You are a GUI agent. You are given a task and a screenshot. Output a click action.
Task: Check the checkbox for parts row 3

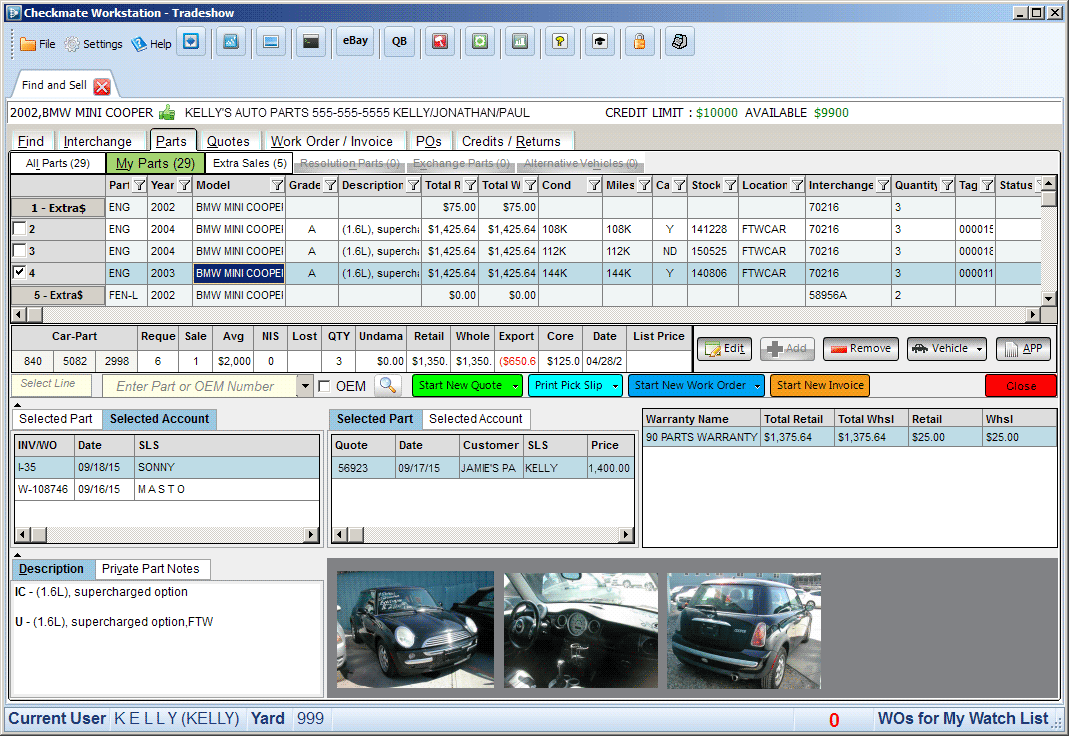coord(20,251)
